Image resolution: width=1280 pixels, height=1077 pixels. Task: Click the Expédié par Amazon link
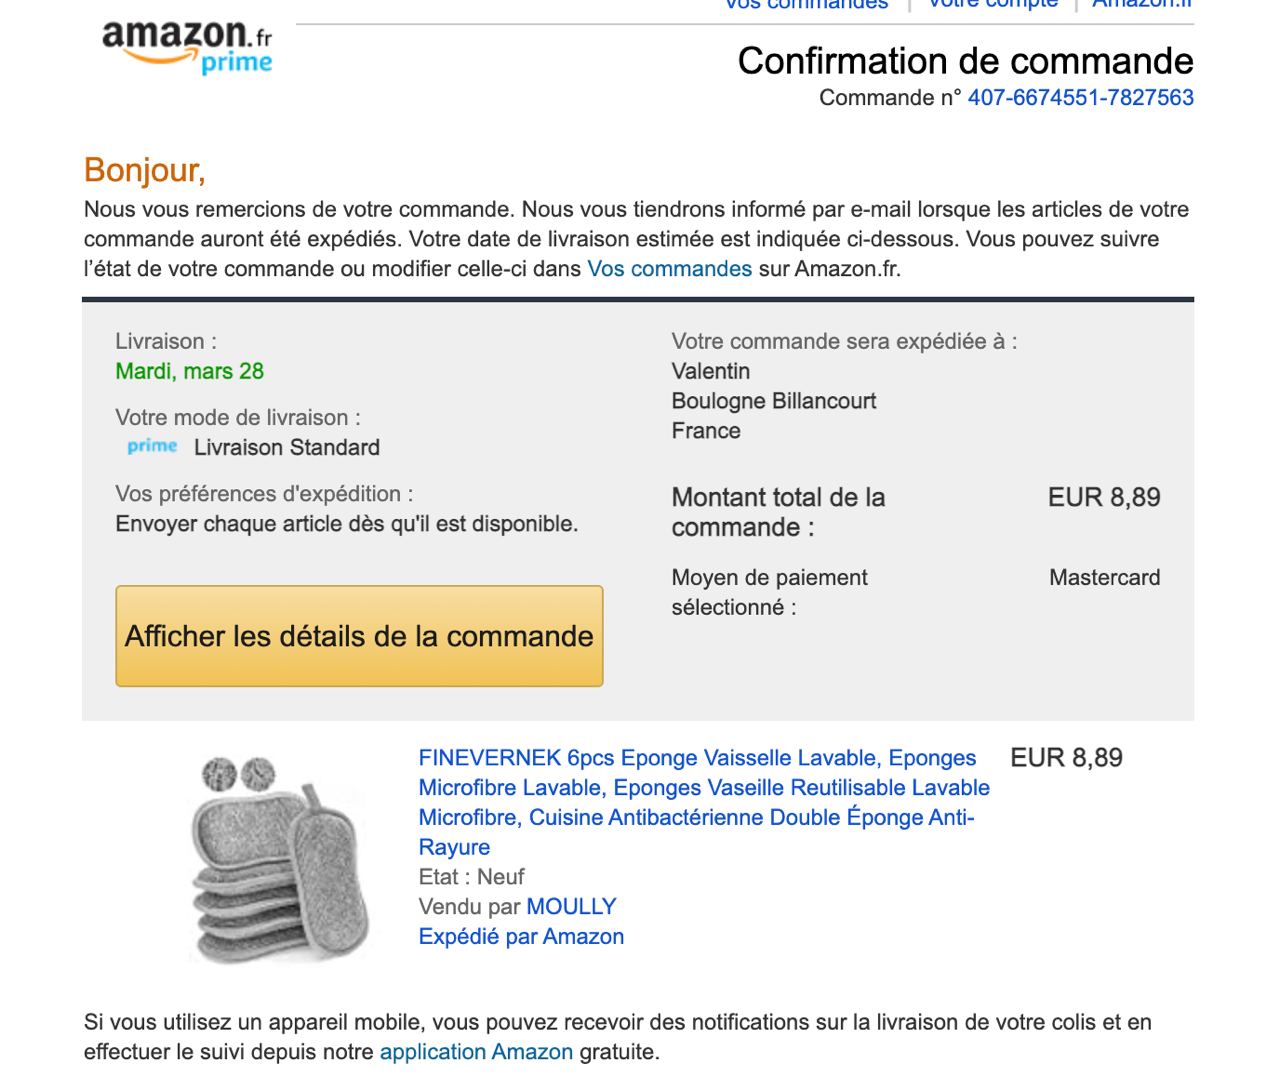point(521,937)
